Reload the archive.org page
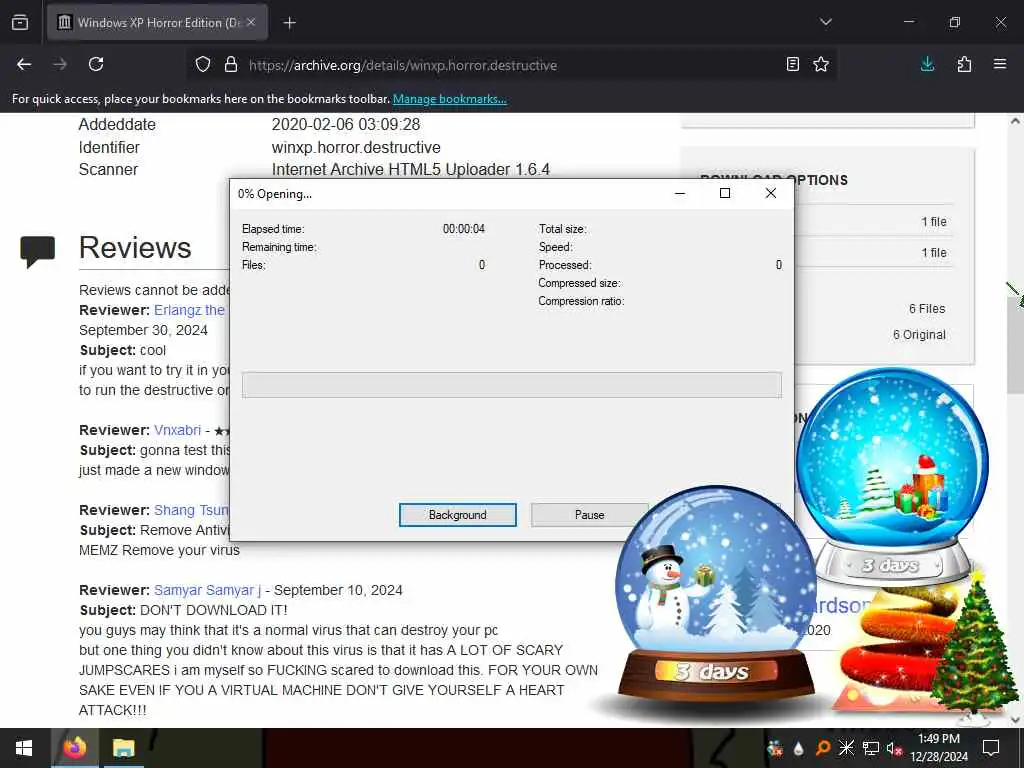 tap(96, 64)
